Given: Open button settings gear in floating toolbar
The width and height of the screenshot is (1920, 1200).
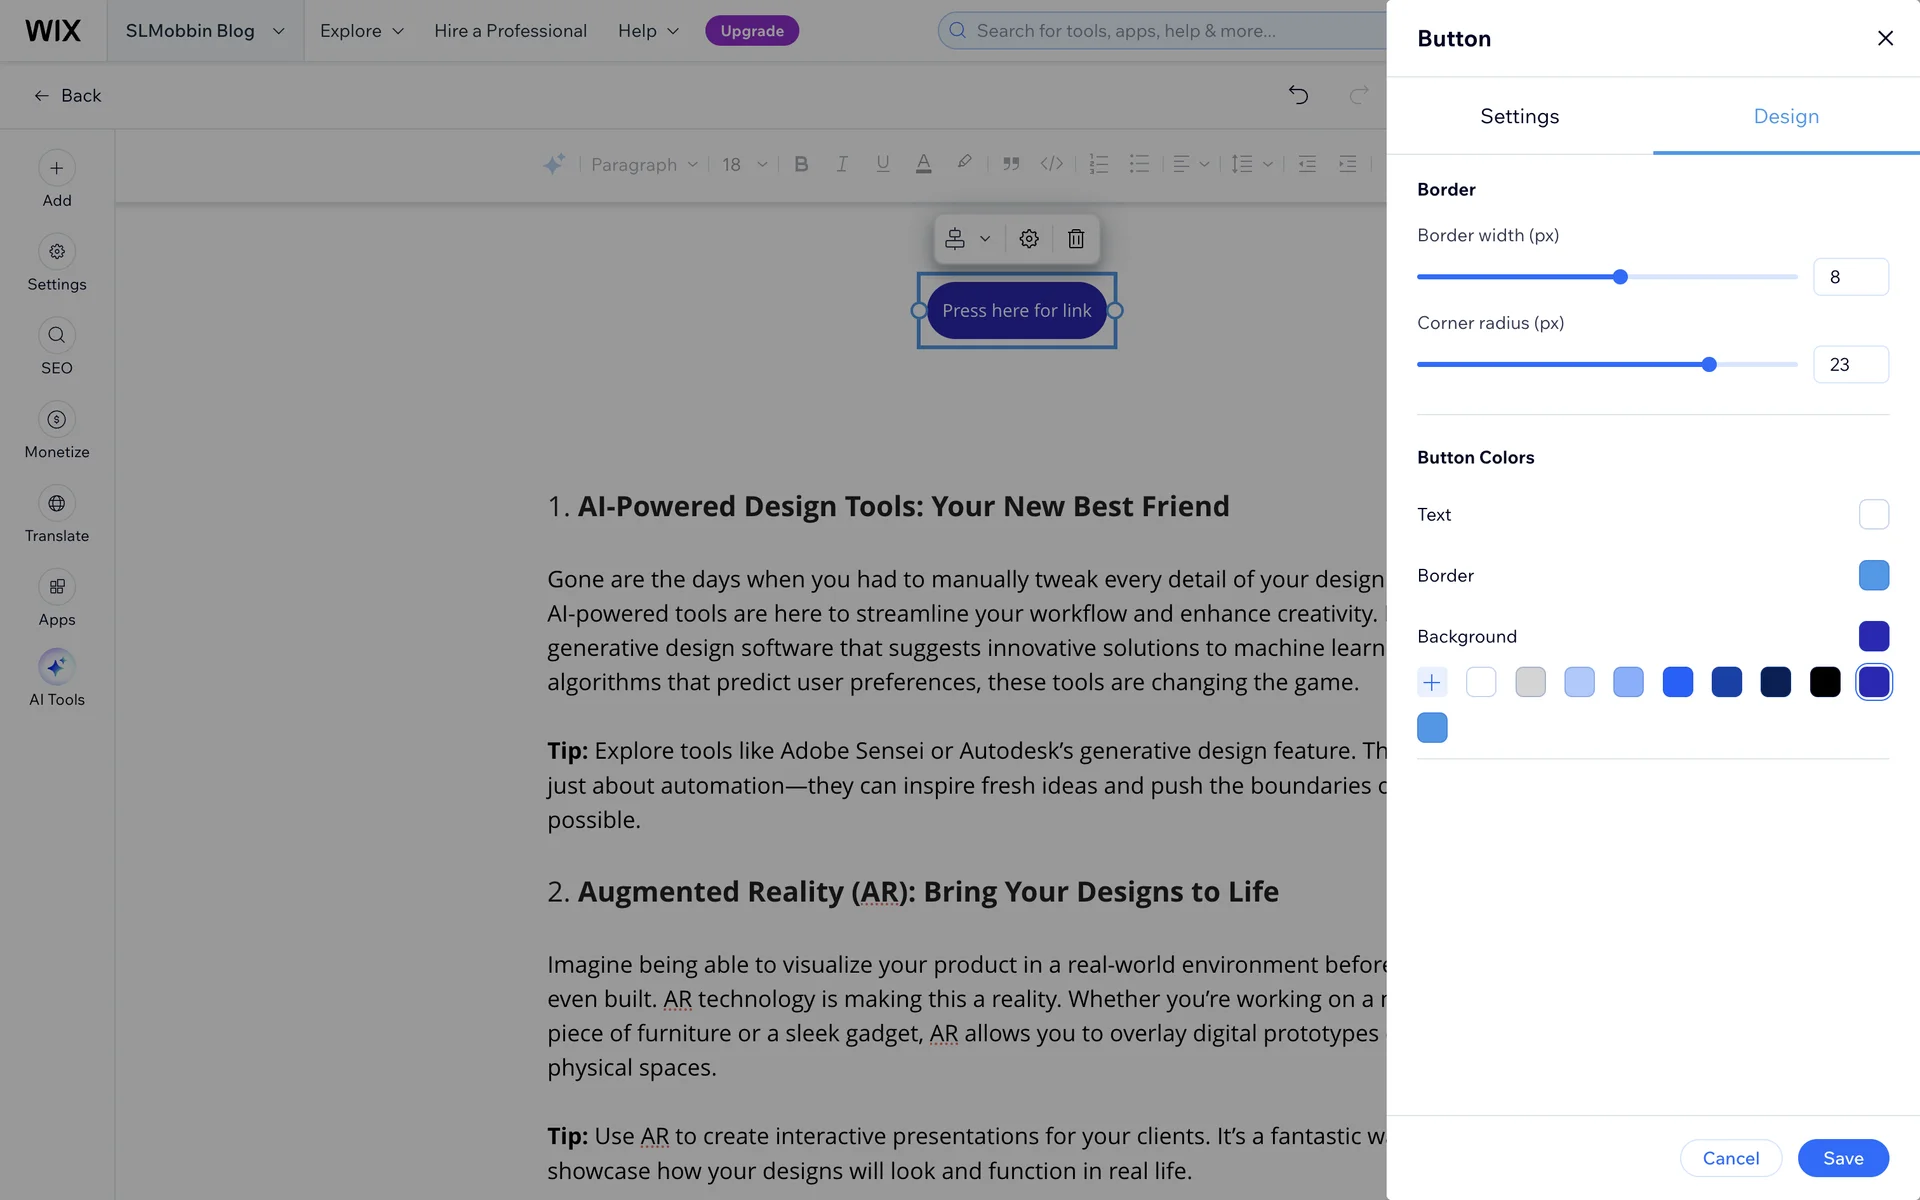Looking at the screenshot, I should click(x=1029, y=239).
